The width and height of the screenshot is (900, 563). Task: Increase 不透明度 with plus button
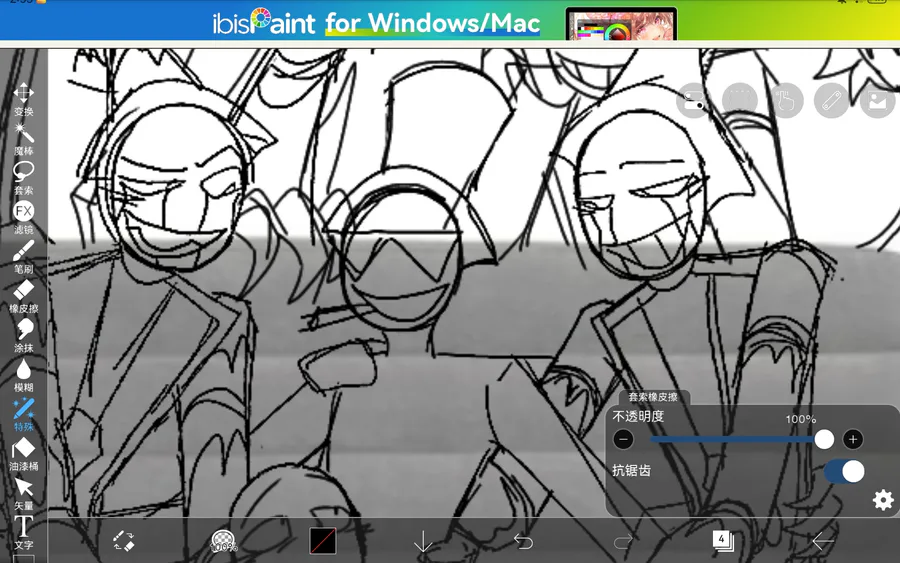[853, 440]
